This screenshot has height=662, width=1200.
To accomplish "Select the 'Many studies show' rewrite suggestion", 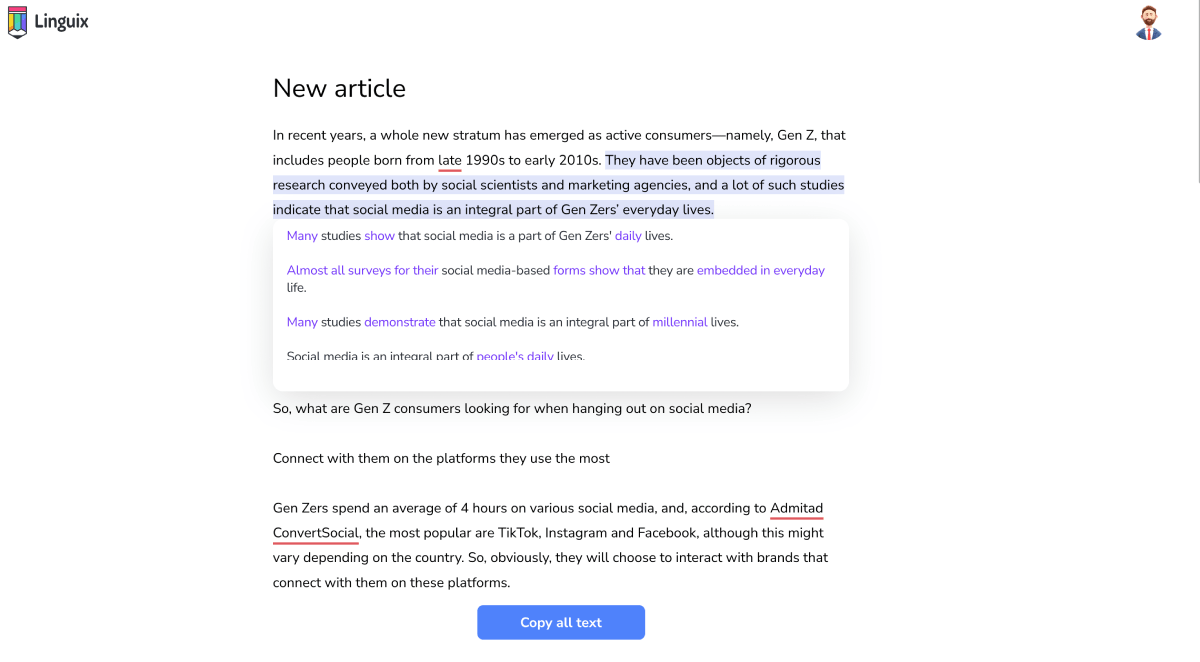I will coord(479,236).
